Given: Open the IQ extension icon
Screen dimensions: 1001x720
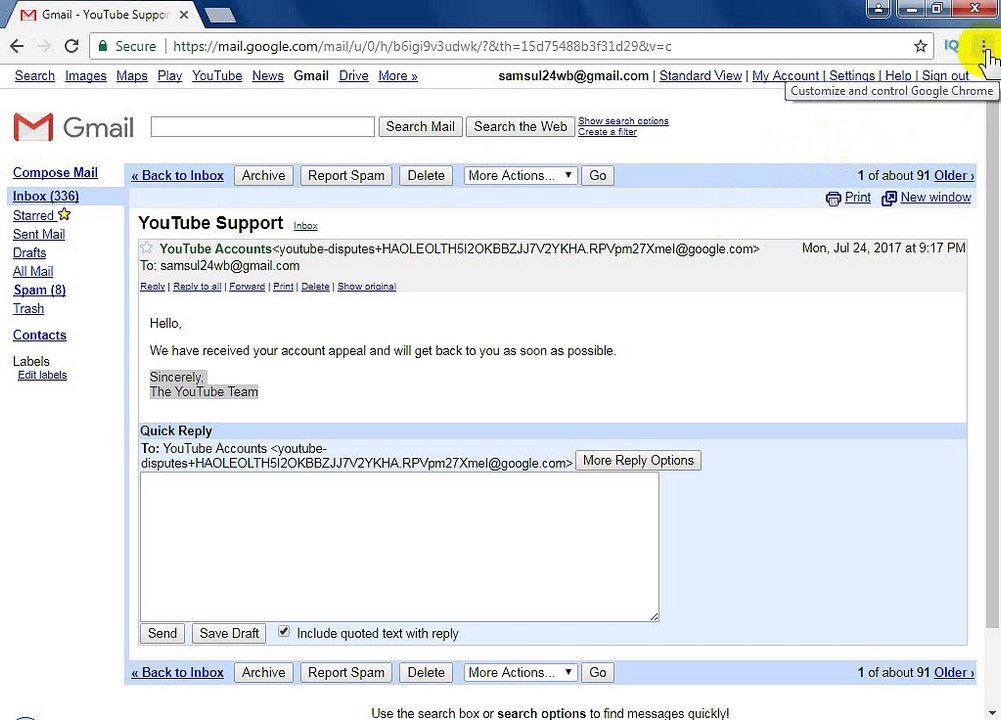Looking at the screenshot, I should click(951, 46).
